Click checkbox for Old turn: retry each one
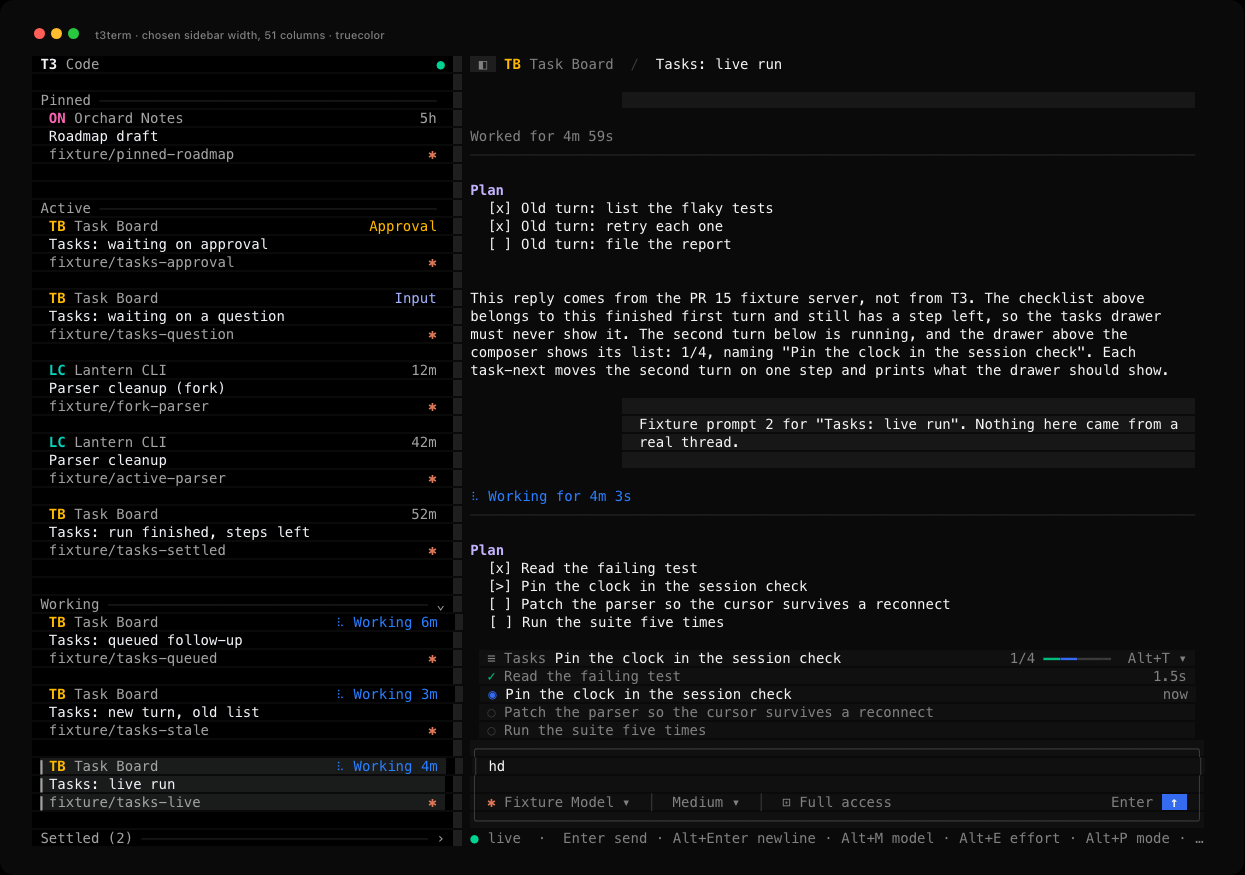 tap(500, 226)
